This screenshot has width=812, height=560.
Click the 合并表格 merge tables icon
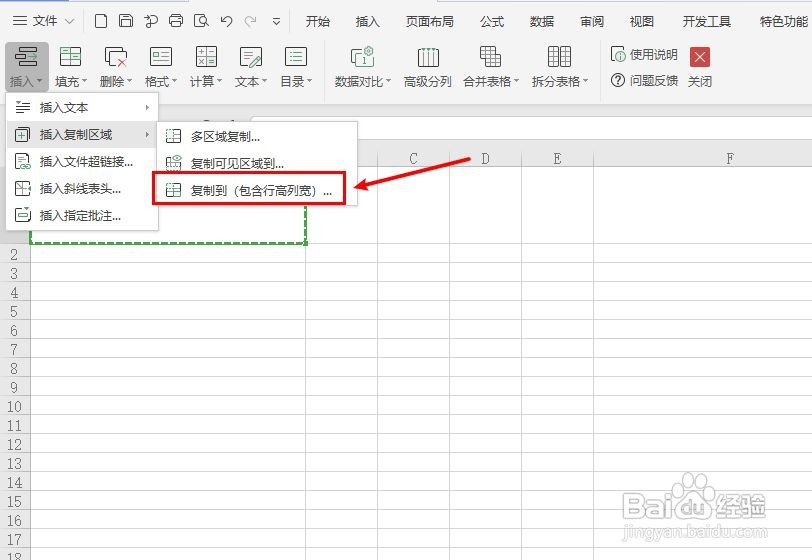[x=490, y=56]
